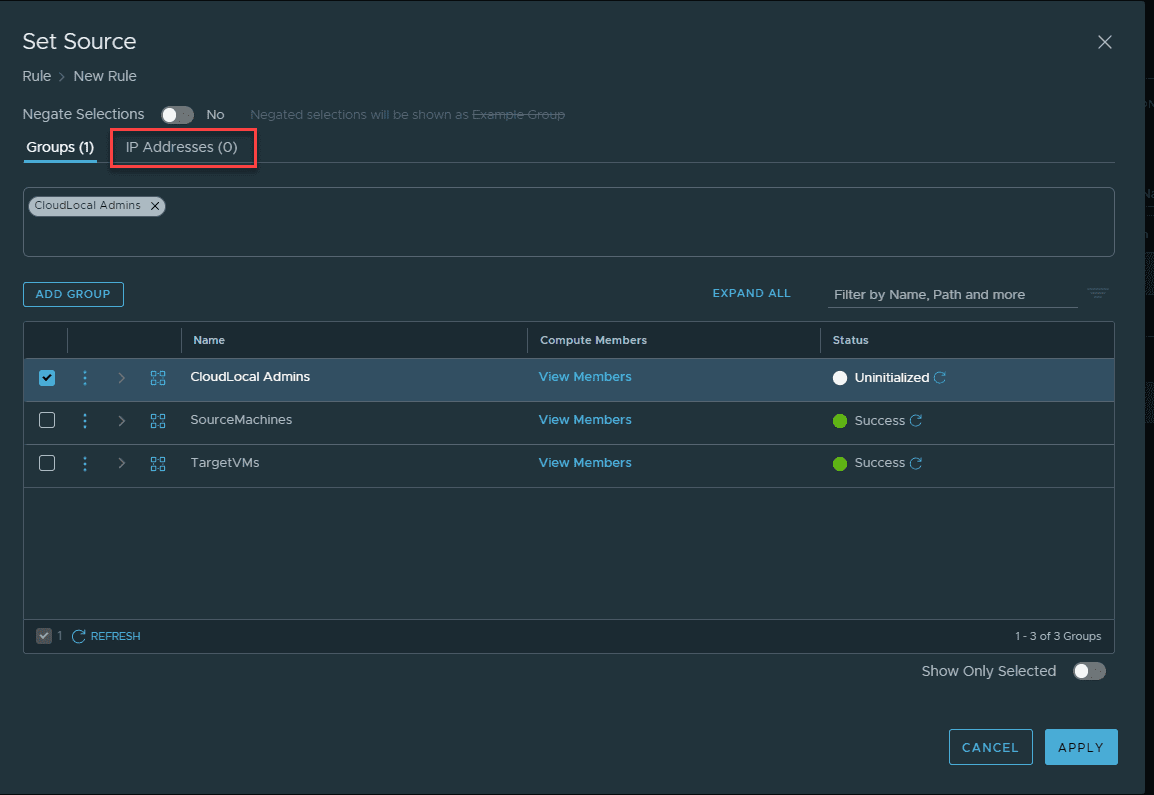Select the Groups tab
The image size is (1154, 795).
coord(60,147)
